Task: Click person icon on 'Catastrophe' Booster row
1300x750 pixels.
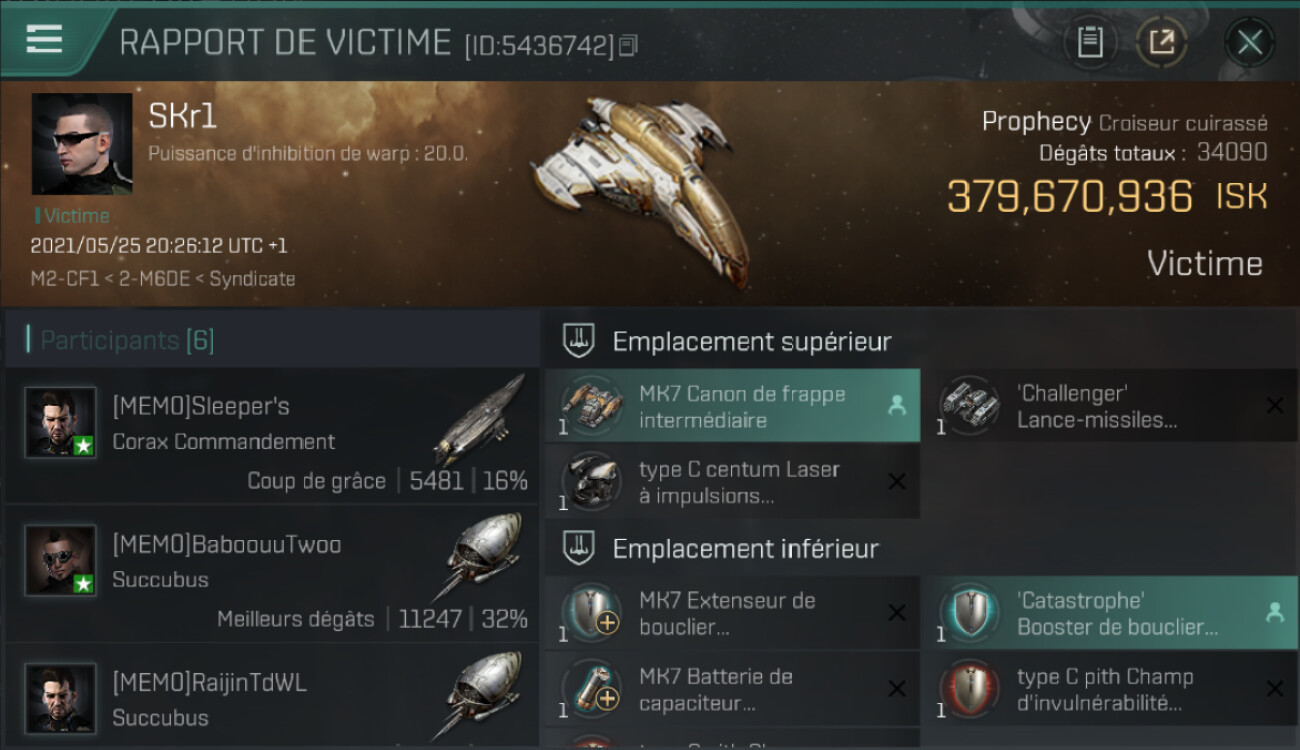Action: (1275, 613)
